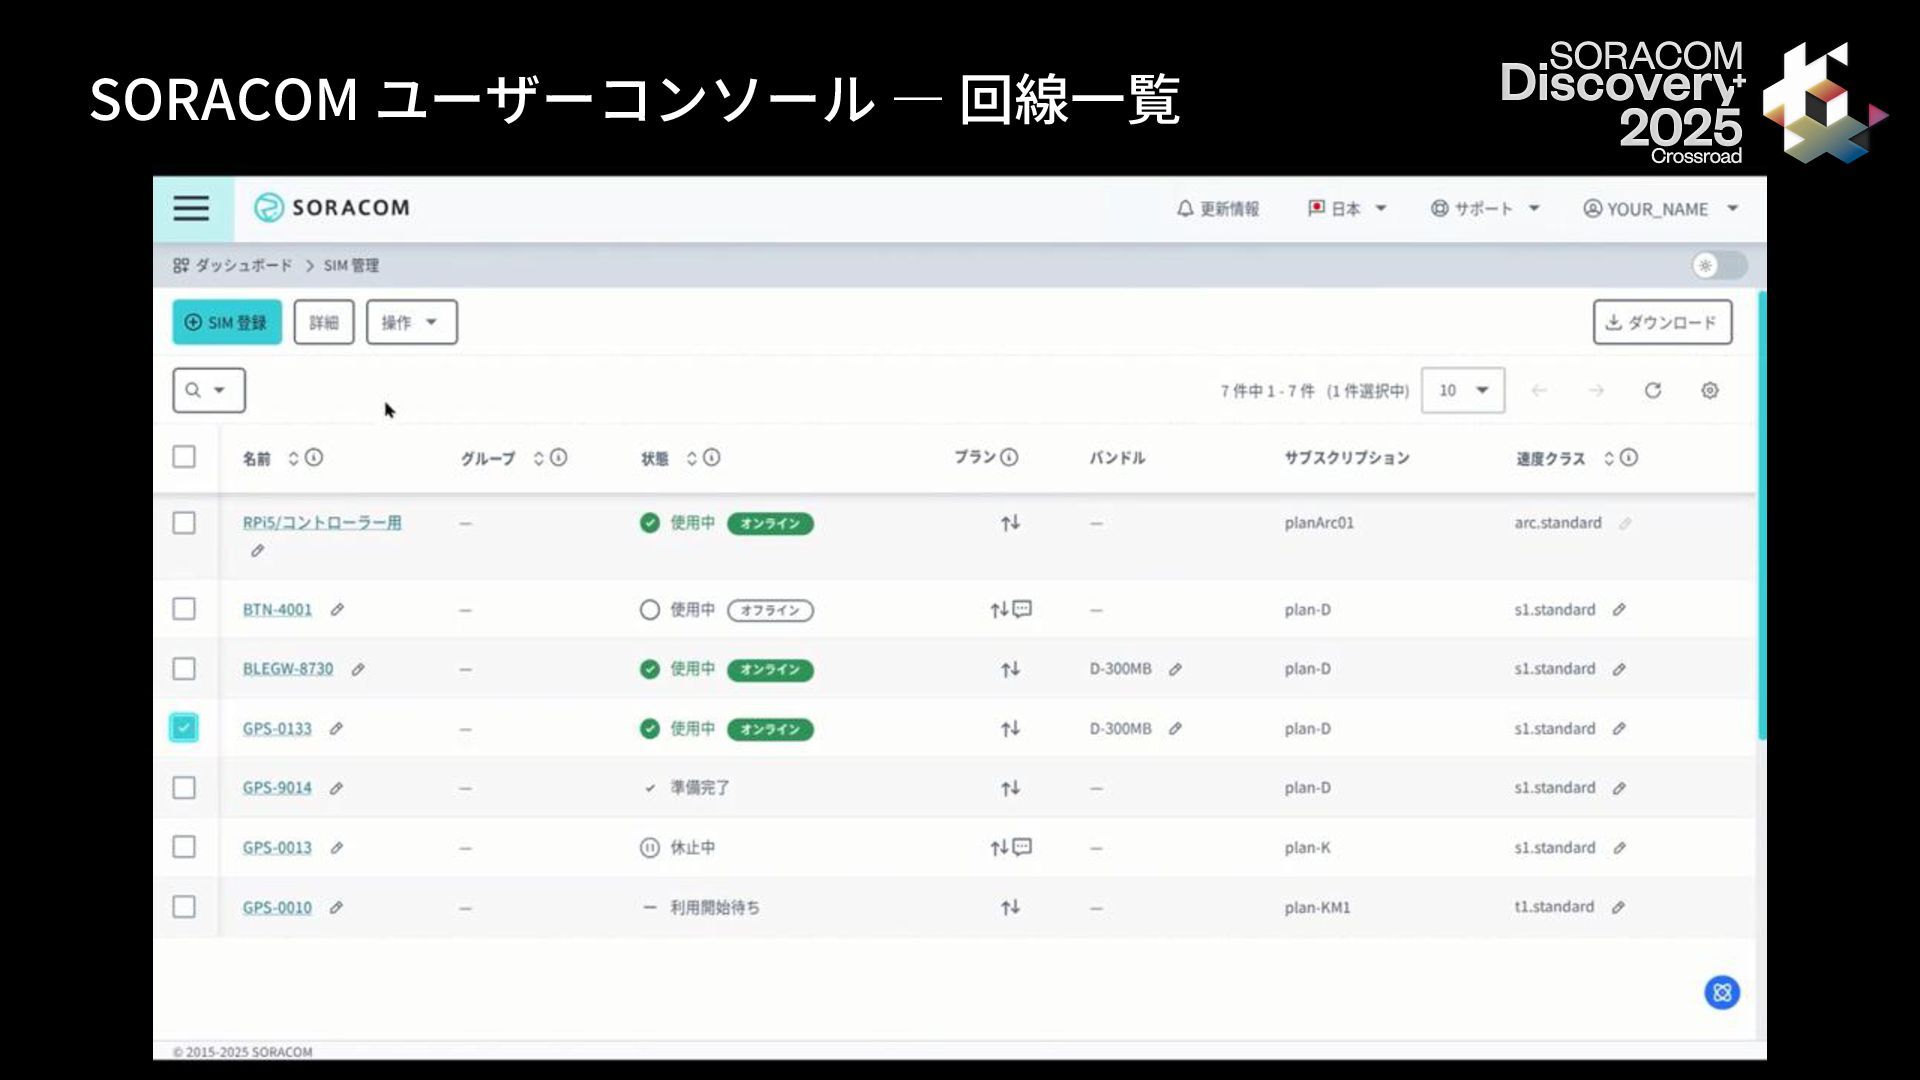This screenshot has height=1080, width=1920.
Task: Open the 操作 dropdown
Action: (x=412, y=322)
